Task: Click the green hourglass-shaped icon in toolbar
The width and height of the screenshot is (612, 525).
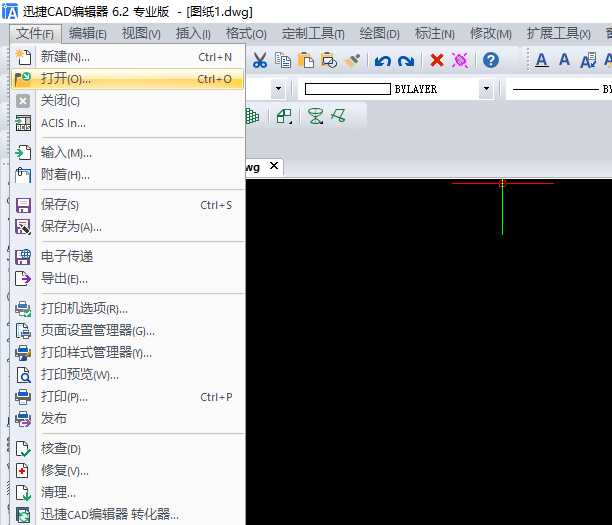Action: click(315, 116)
